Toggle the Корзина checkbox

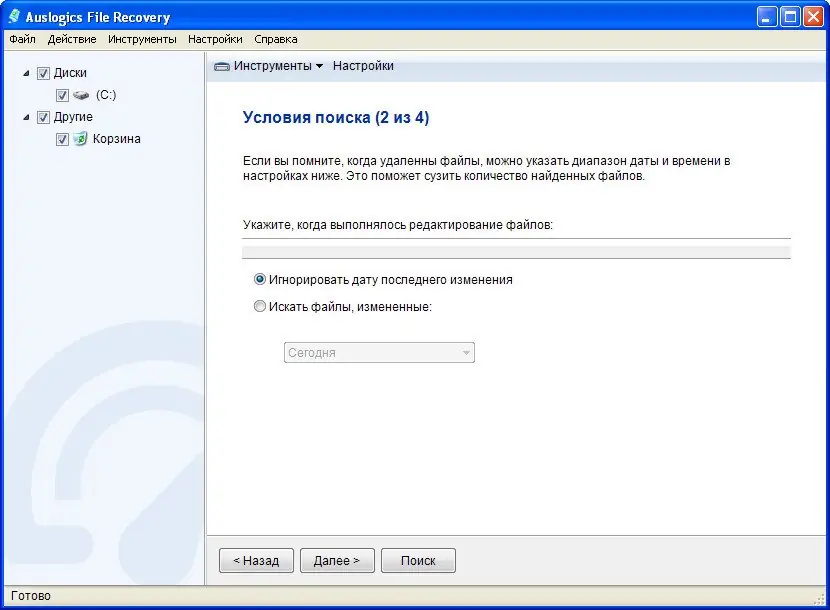point(62,139)
